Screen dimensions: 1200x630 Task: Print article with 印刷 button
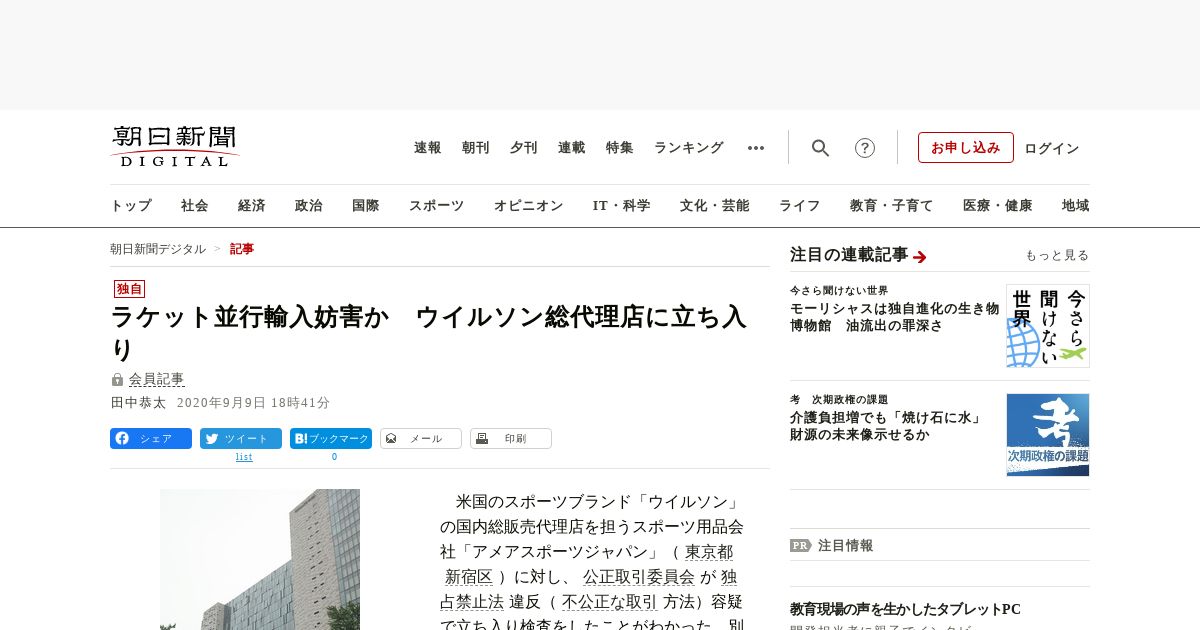click(x=511, y=438)
